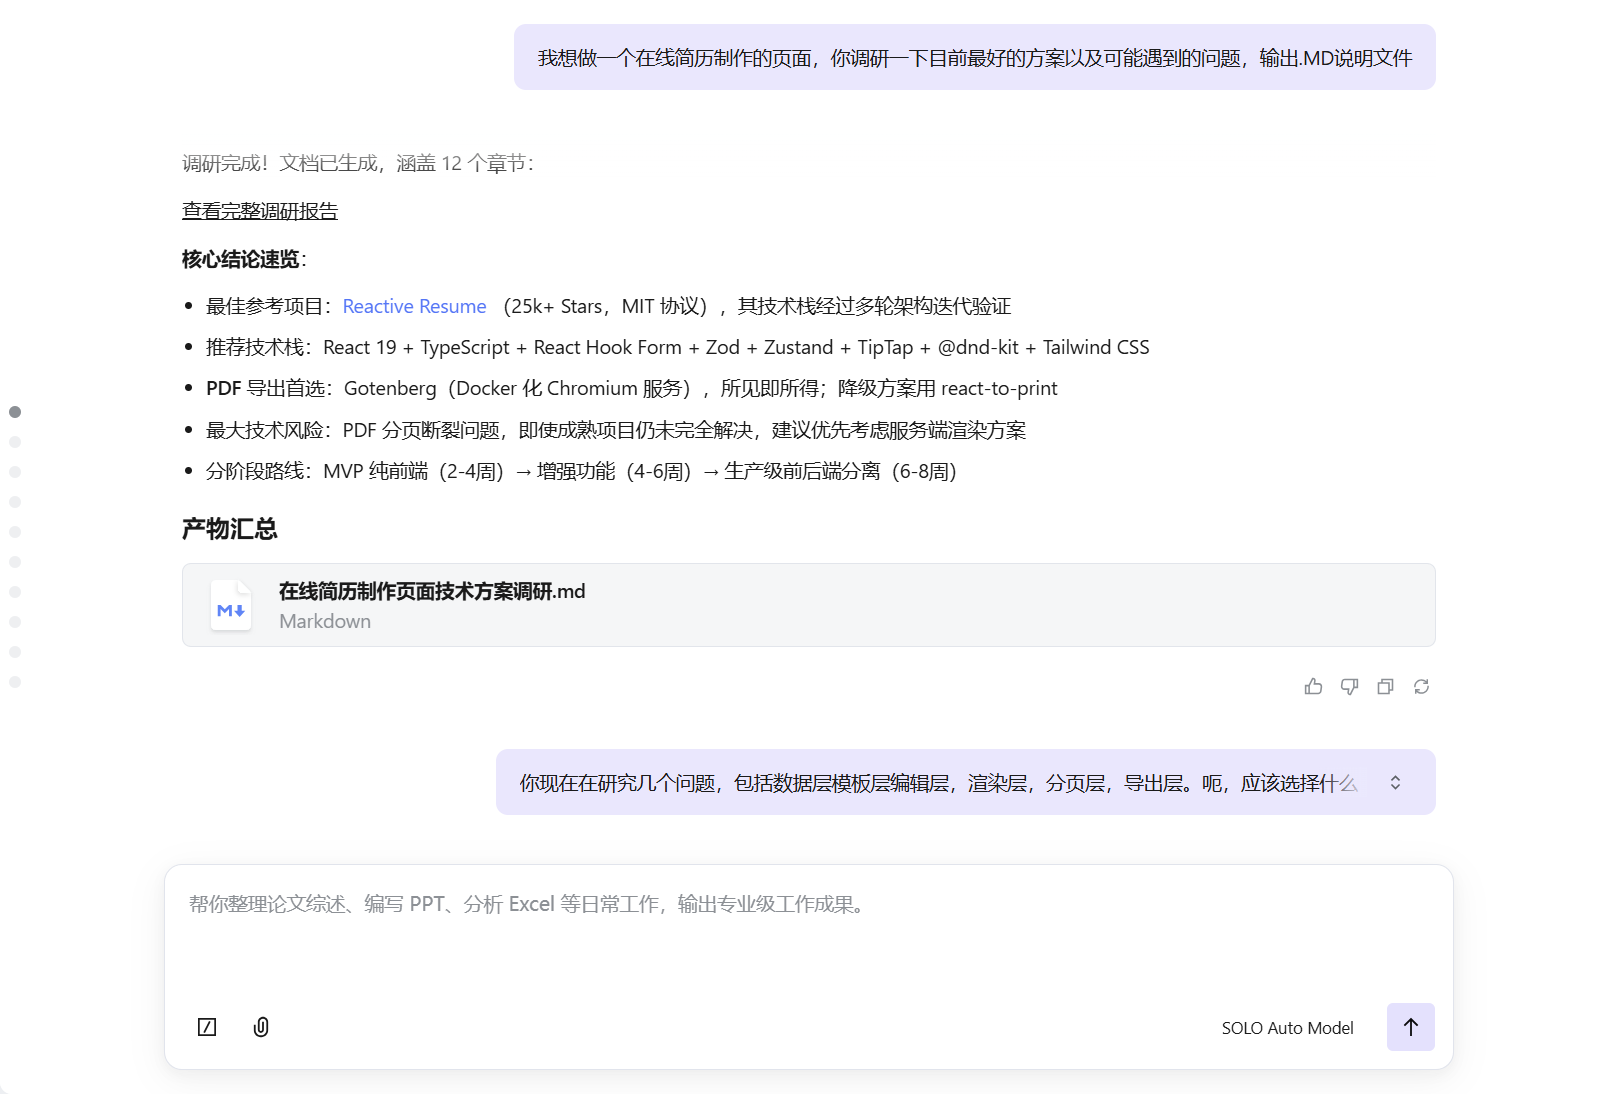Like the response with thumbs up
The height and width of the screenshot is (1094, 1618).
[x=1313, y=686]
